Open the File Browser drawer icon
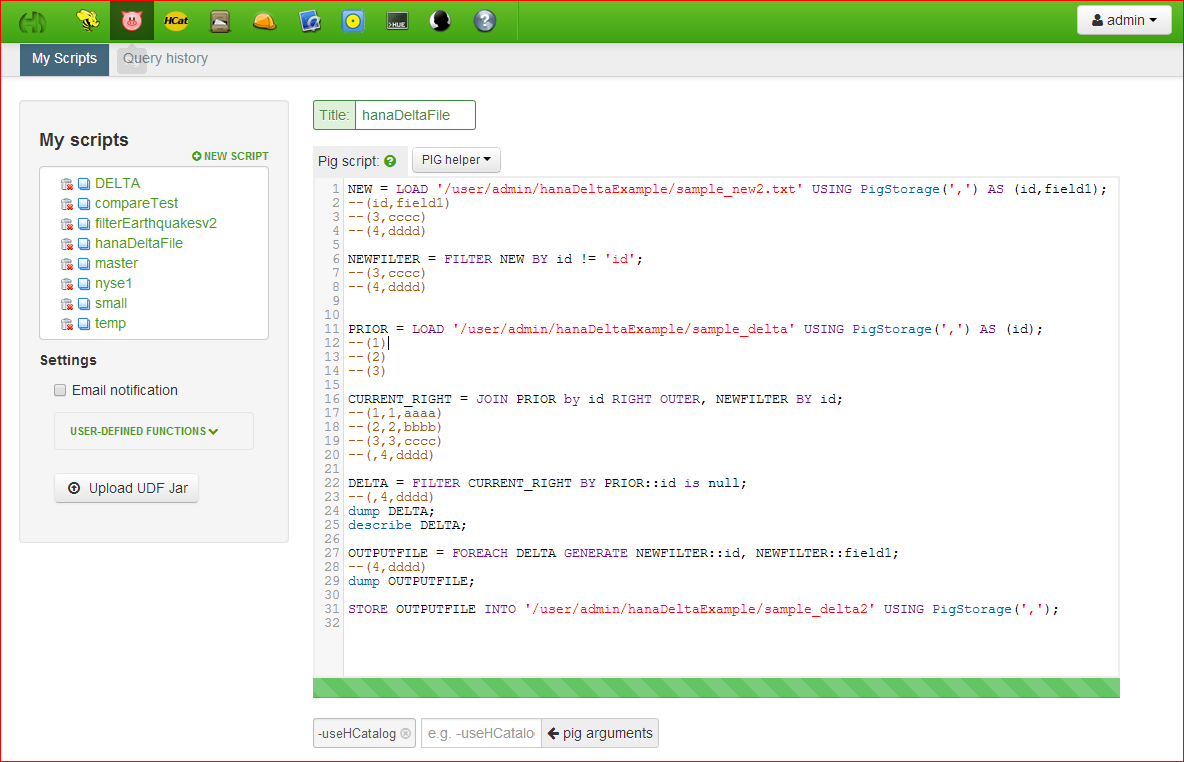This screenshot has width=1184, height=762. point(221,20)
